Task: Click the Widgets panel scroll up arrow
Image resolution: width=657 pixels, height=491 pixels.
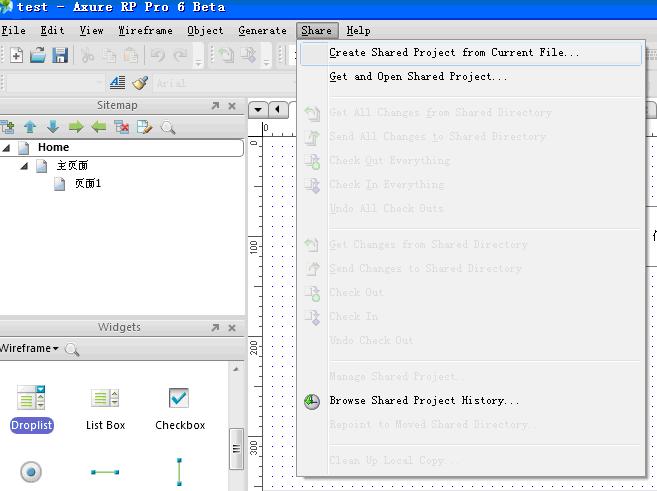Action: click(236, 370)
